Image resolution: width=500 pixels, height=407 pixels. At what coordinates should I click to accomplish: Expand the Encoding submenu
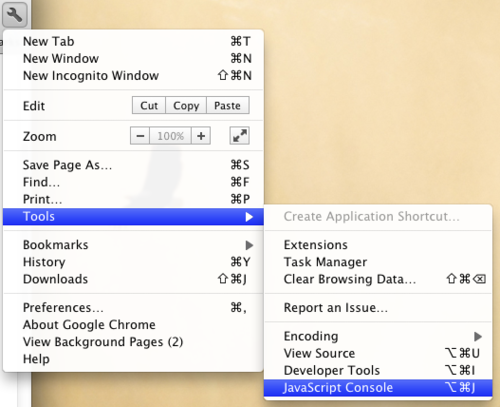pos(378,336)
